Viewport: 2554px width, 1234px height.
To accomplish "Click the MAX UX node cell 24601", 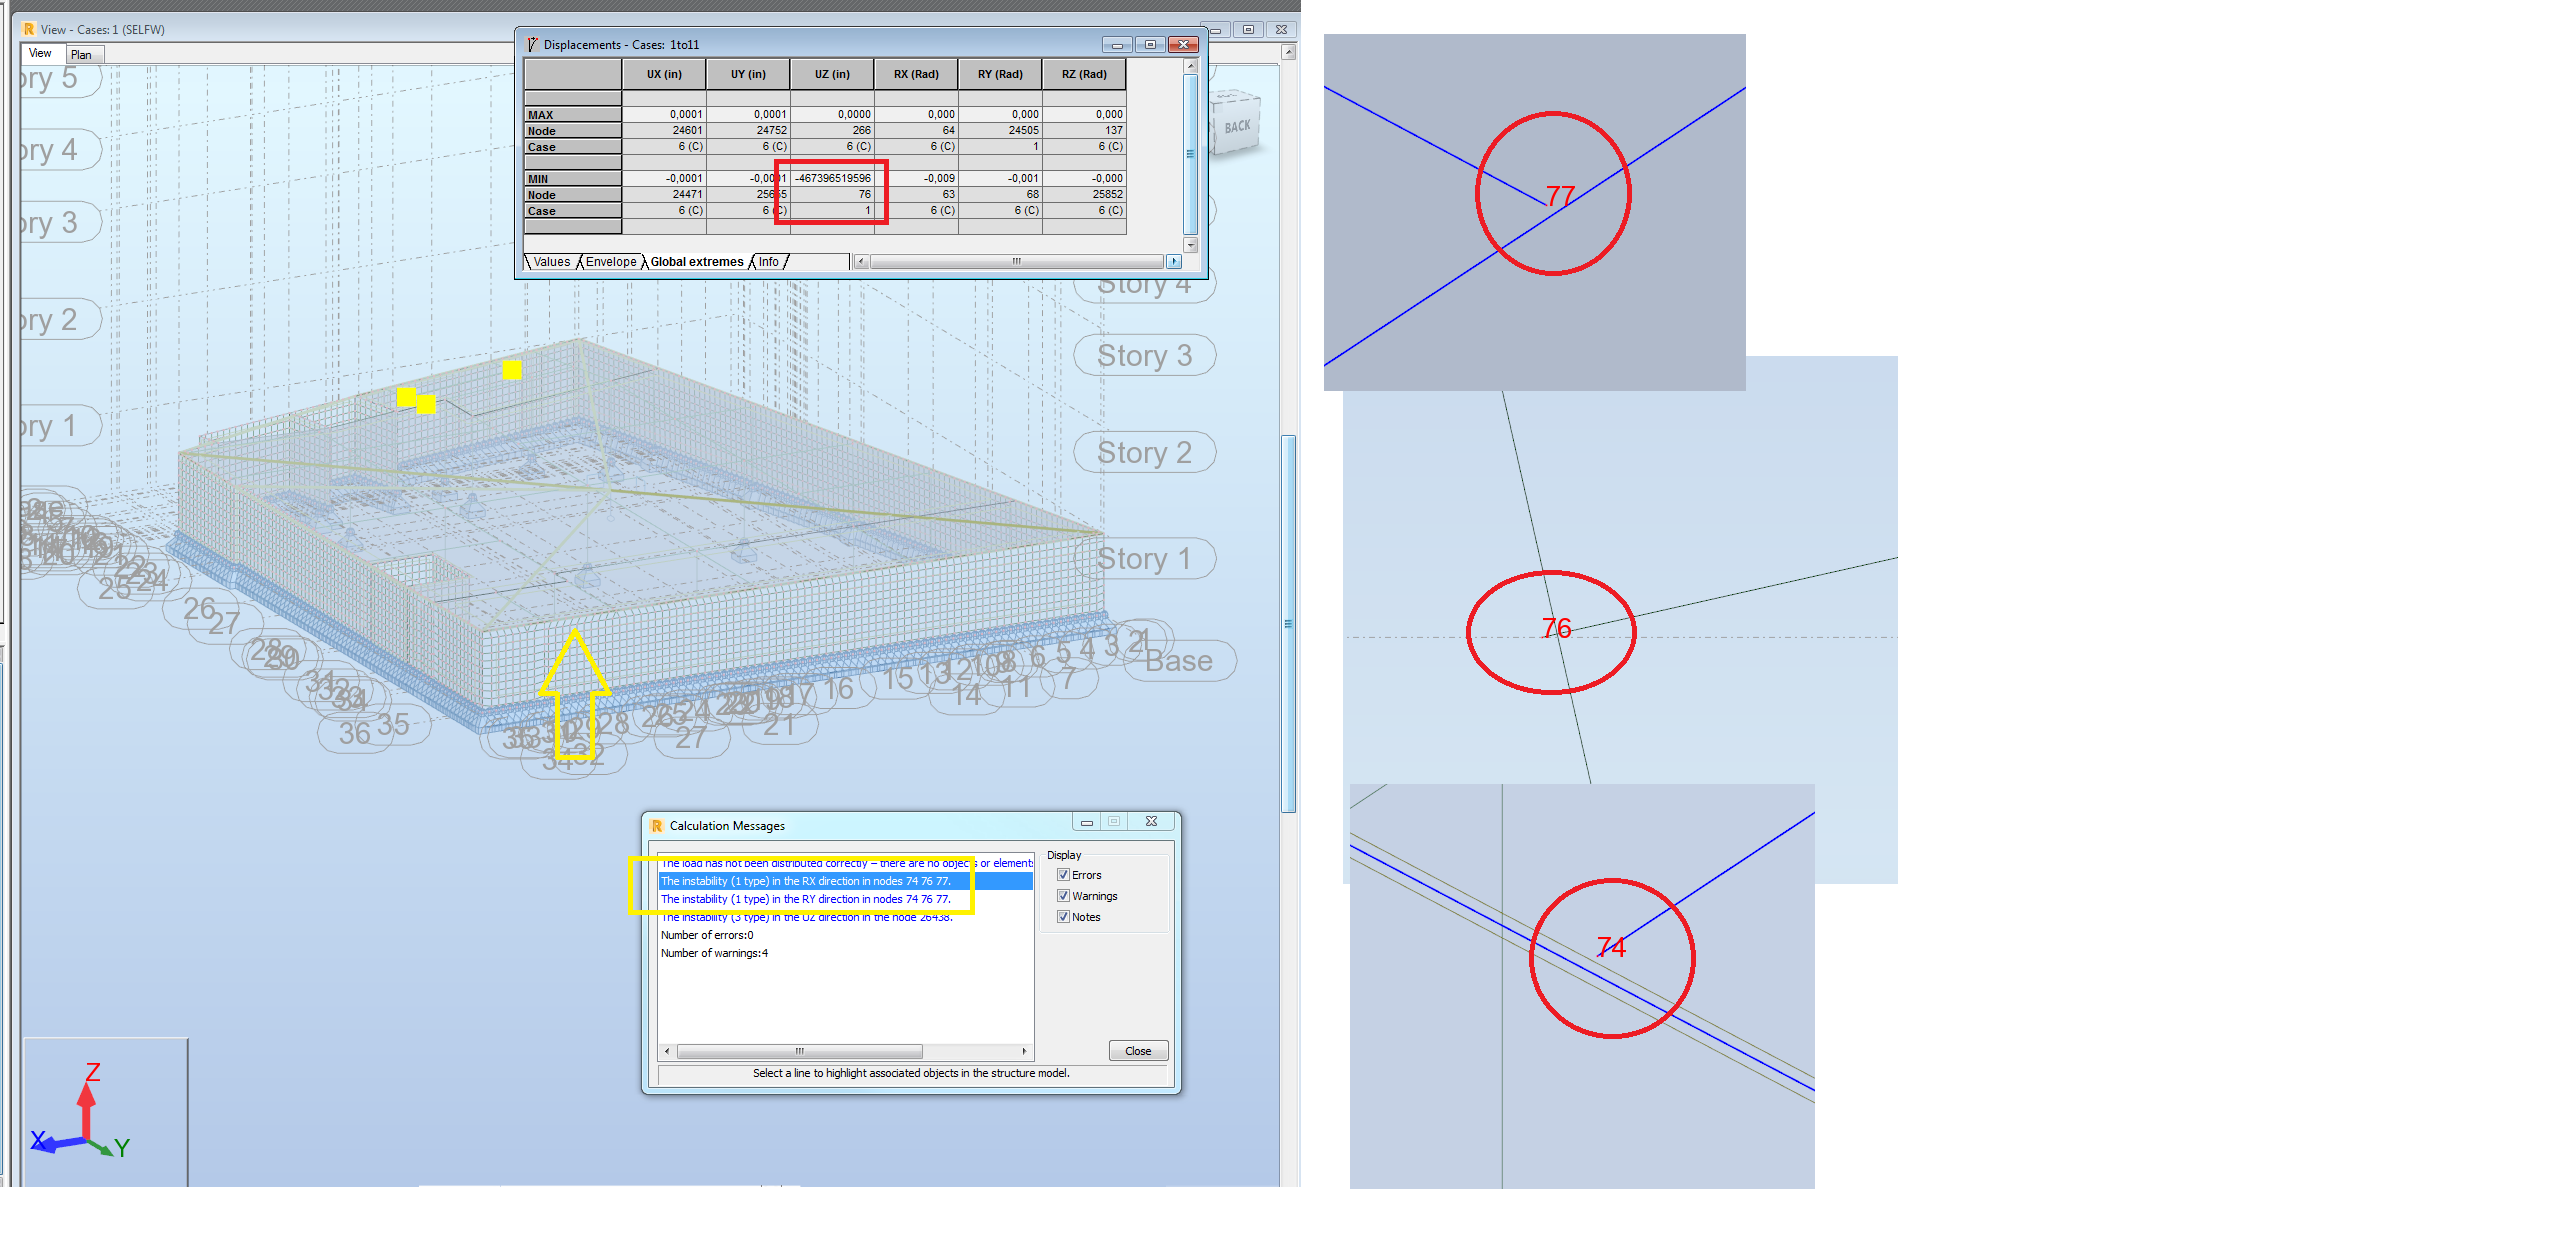I will [x=664, y=130].
